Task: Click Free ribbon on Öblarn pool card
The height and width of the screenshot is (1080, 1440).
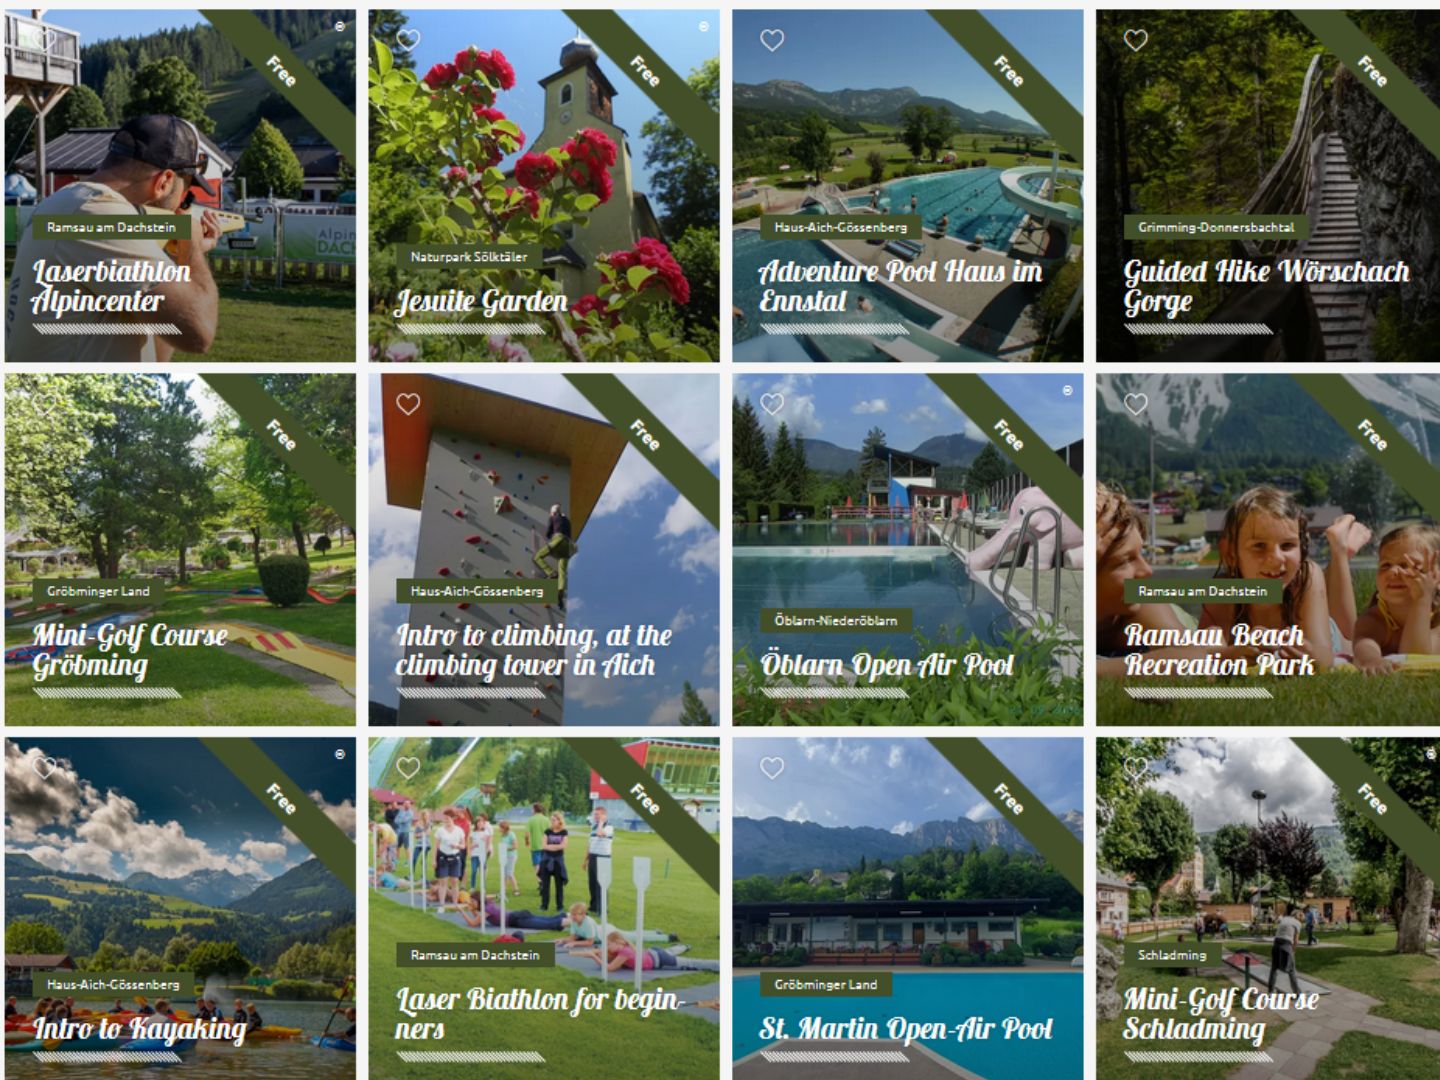Action: [1008, 434]
